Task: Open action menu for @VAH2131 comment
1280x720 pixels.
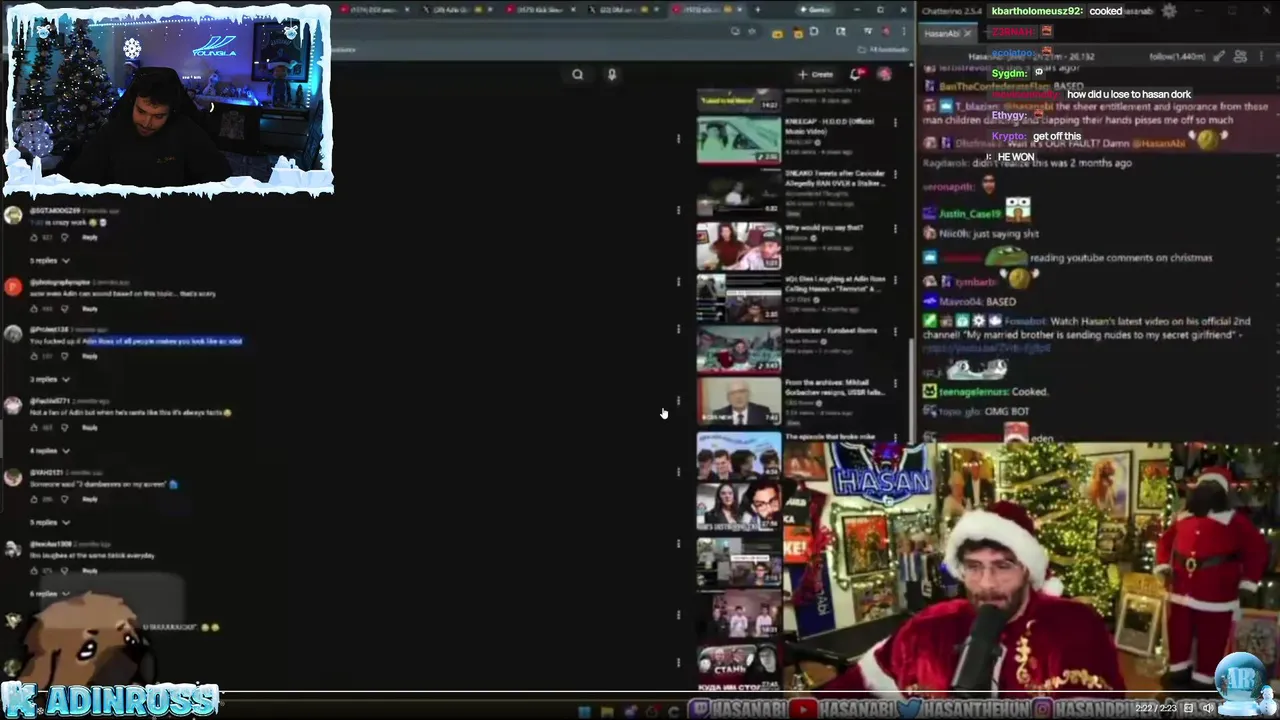Action: tap(678, 472)
